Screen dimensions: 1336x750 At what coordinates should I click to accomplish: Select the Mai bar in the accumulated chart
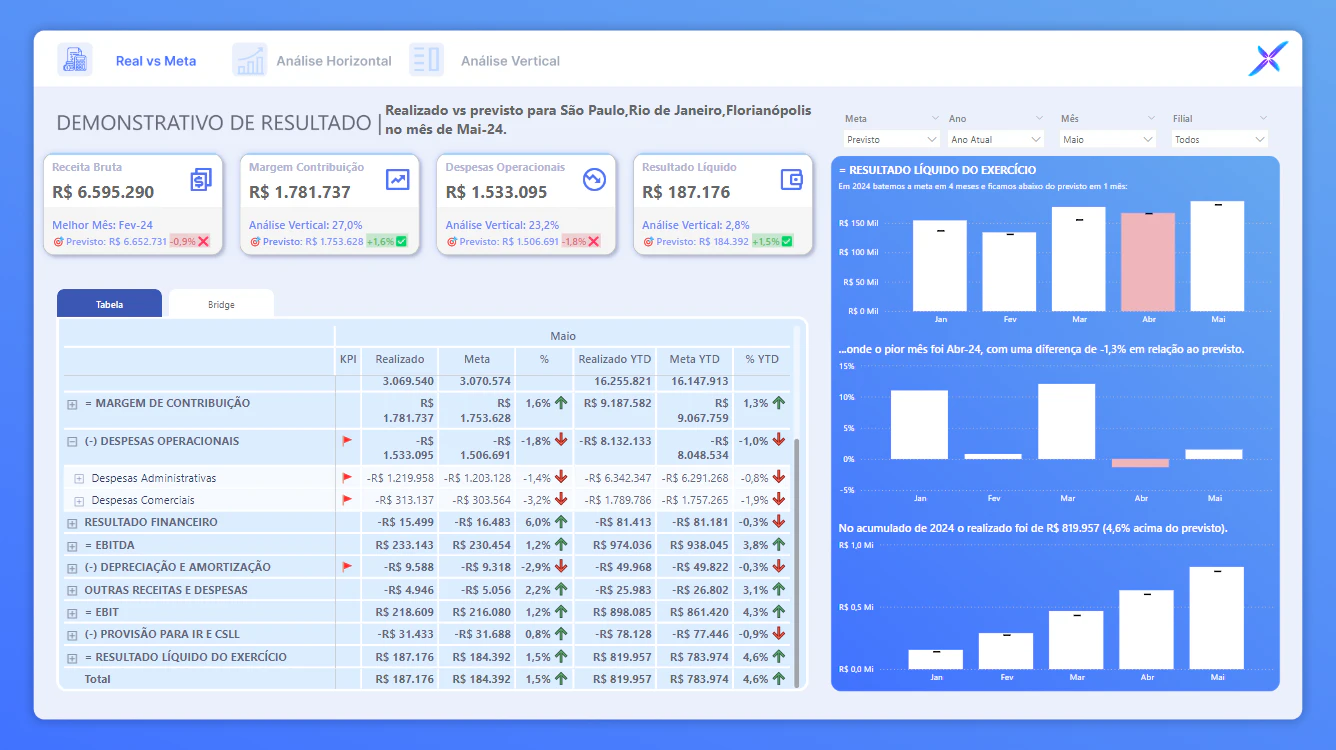pos(1216,618)
